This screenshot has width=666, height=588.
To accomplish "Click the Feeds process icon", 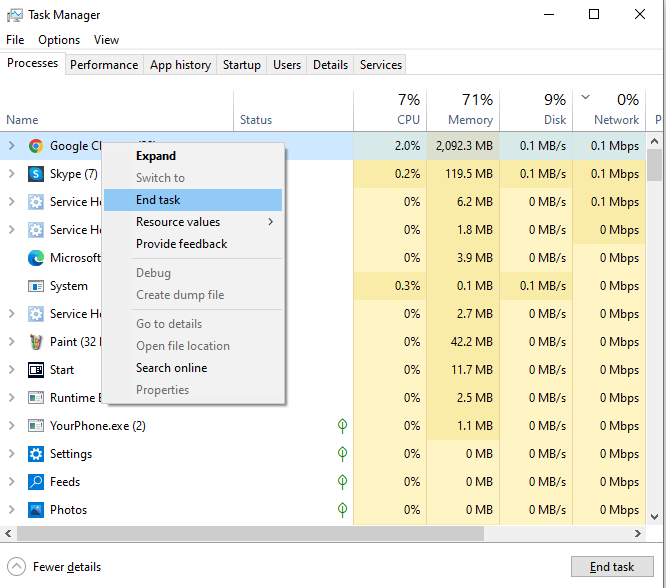I will pos(36,482).
